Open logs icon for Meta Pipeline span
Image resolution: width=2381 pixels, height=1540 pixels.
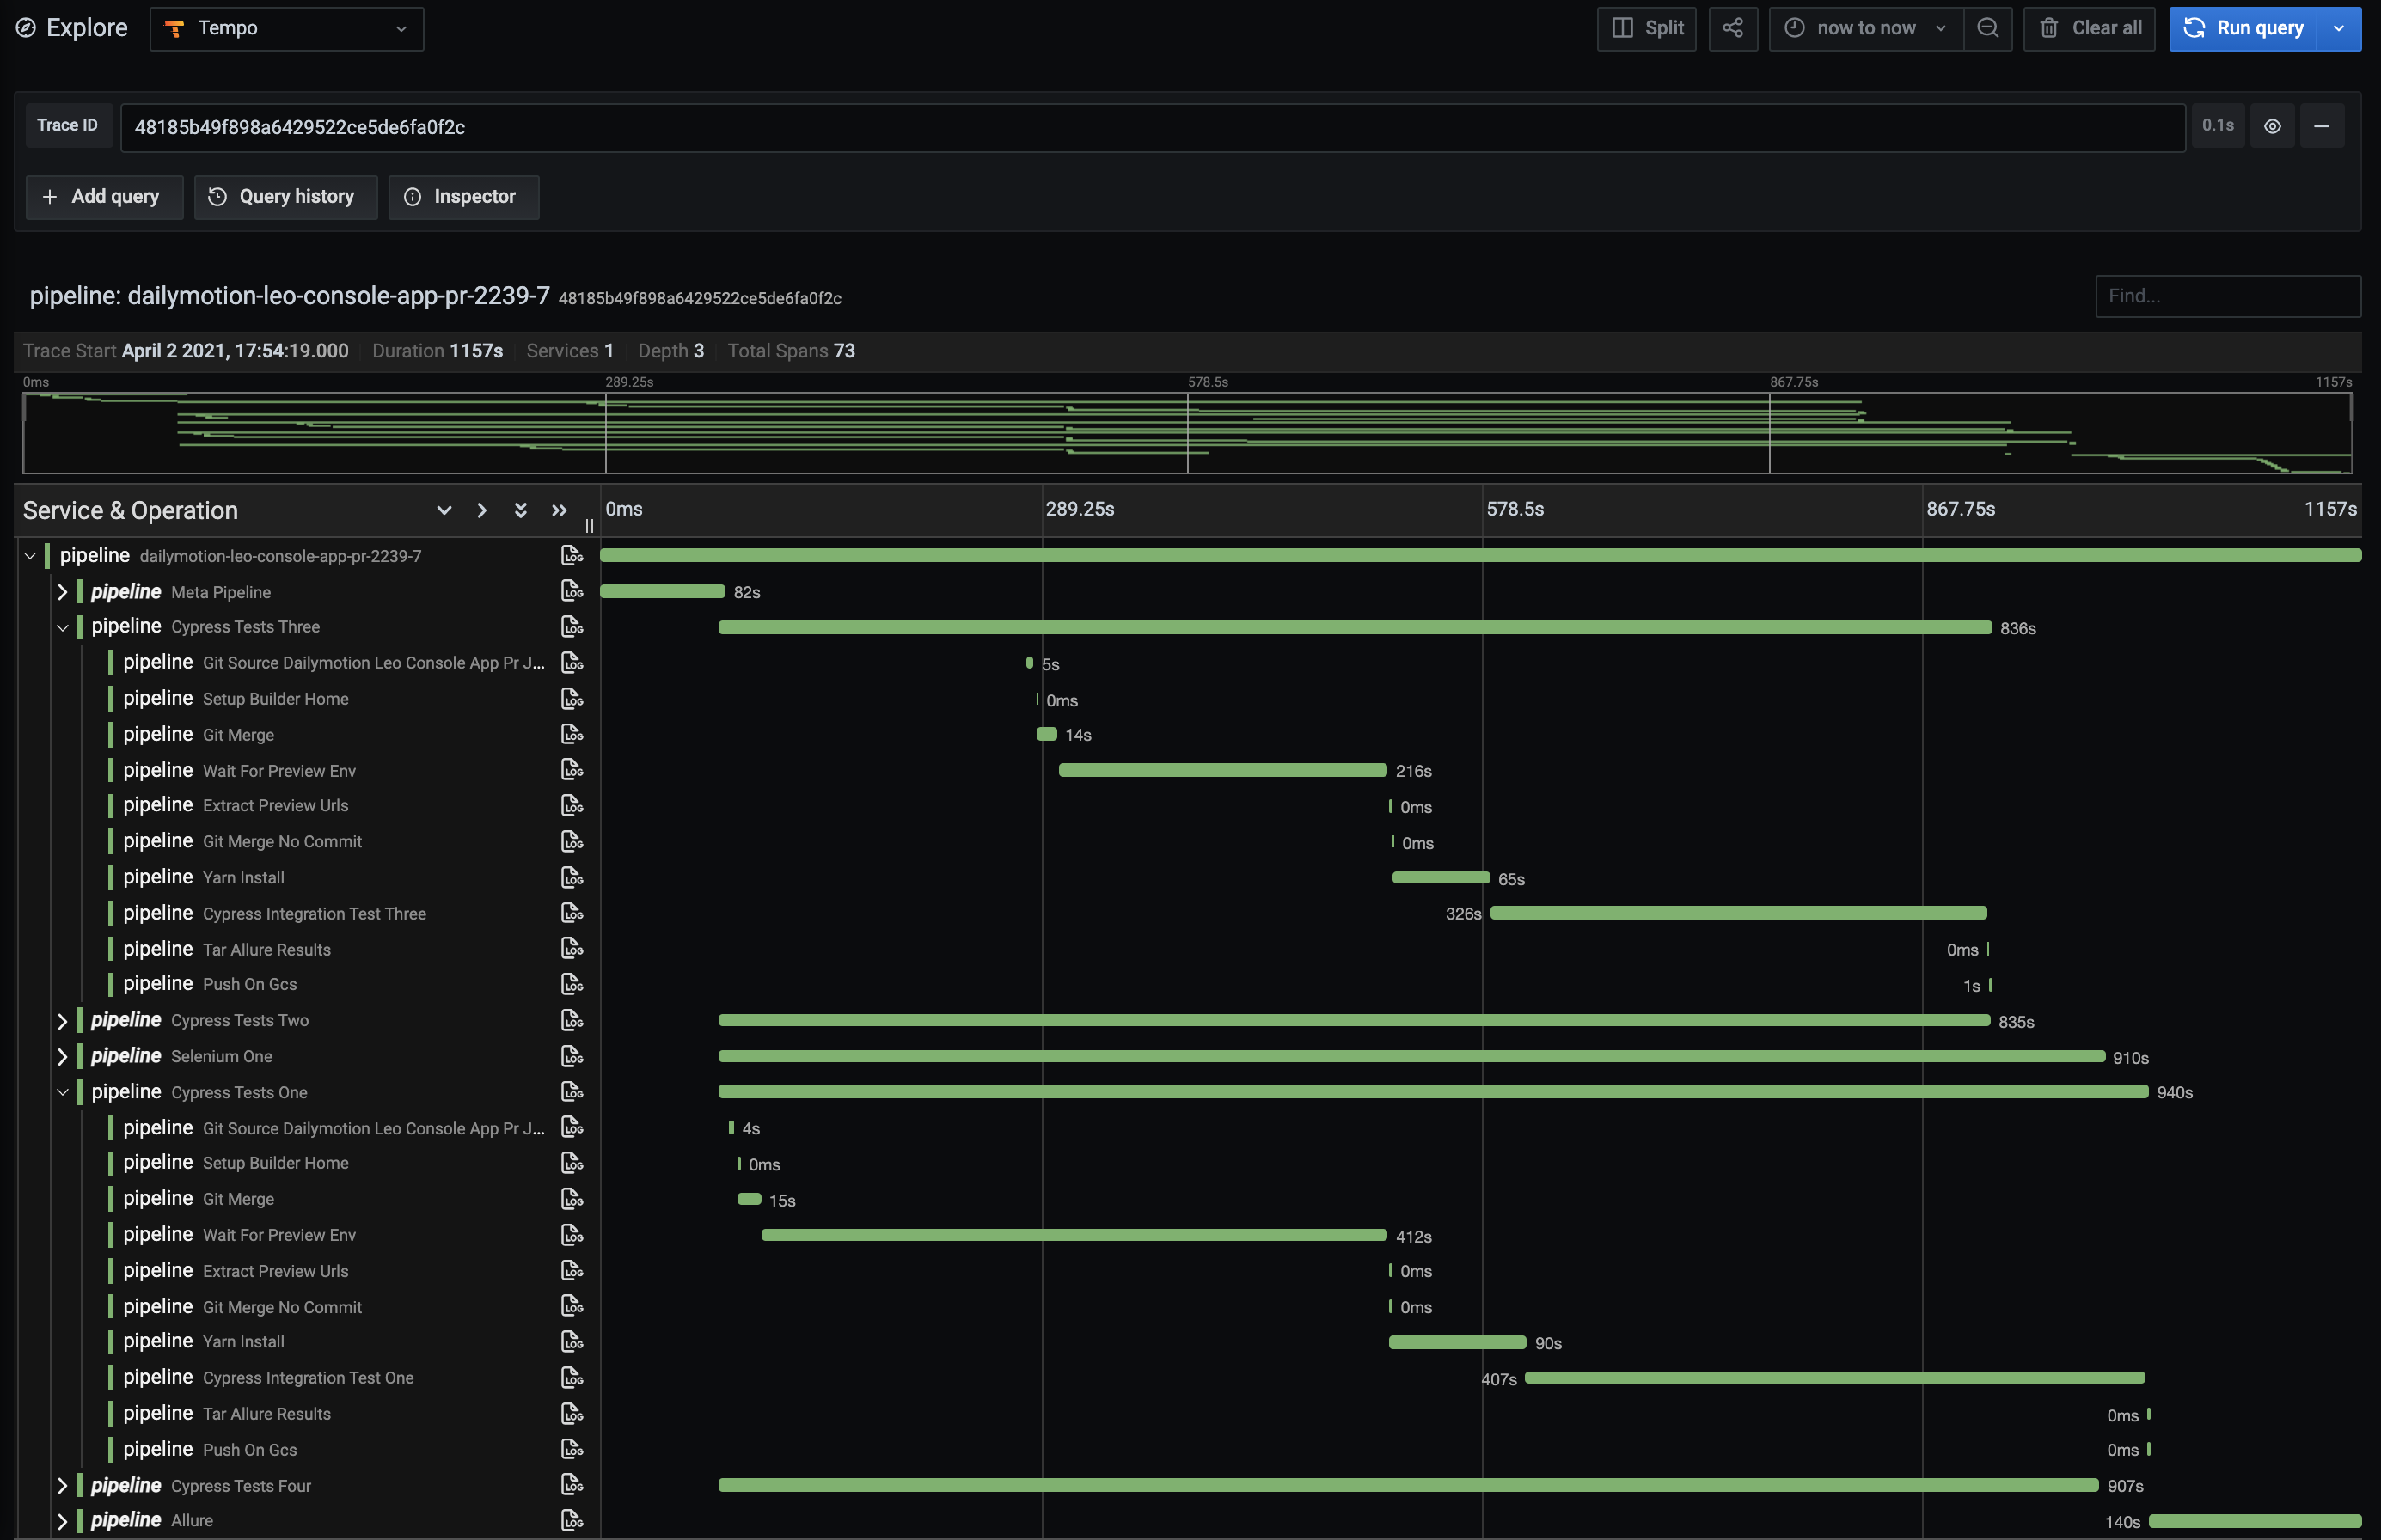pos(571,591)
